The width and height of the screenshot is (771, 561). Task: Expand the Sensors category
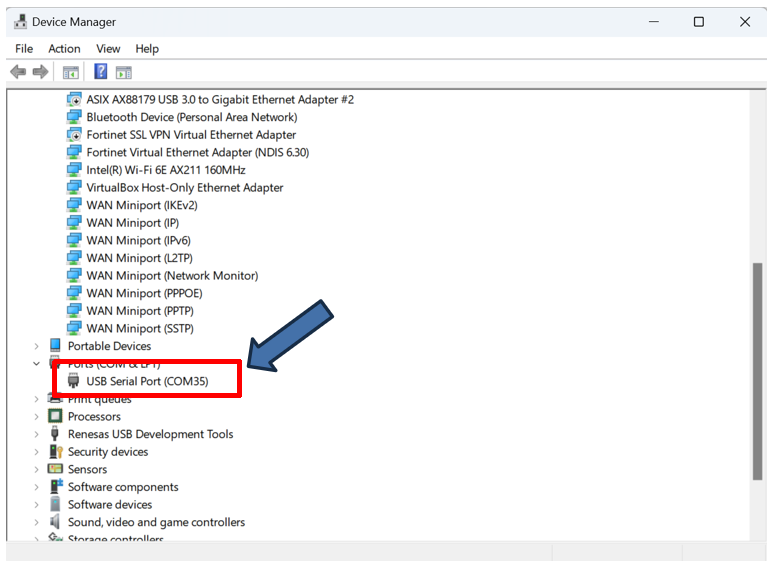click(37, 470)
